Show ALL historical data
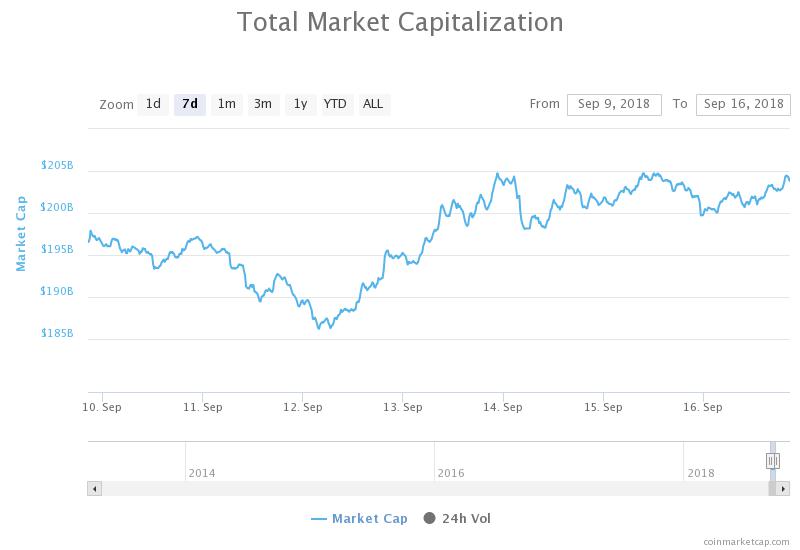This screenshot has width=800, height=550. 373,104
